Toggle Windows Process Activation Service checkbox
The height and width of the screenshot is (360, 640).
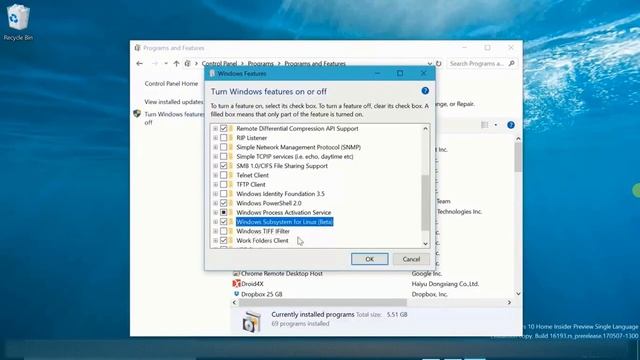tap(223, 212)
